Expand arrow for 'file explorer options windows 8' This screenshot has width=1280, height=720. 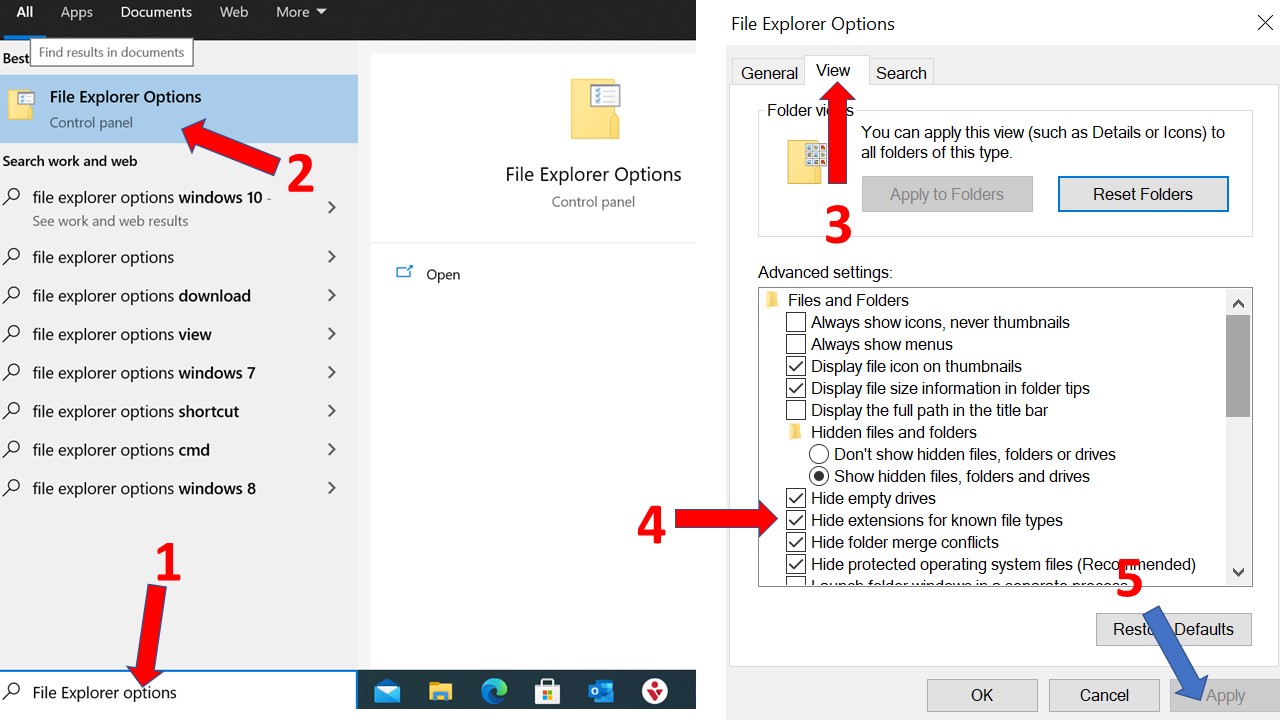tap(332, 488)
